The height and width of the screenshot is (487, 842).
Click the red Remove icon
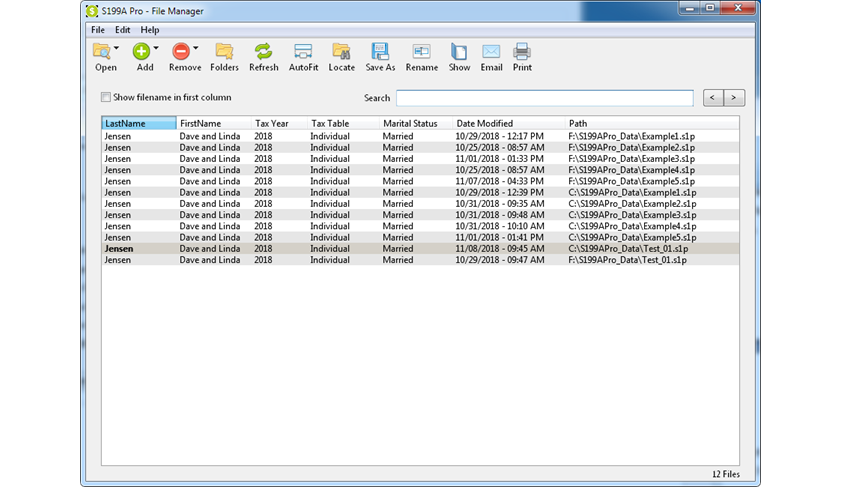pos(181,51)
